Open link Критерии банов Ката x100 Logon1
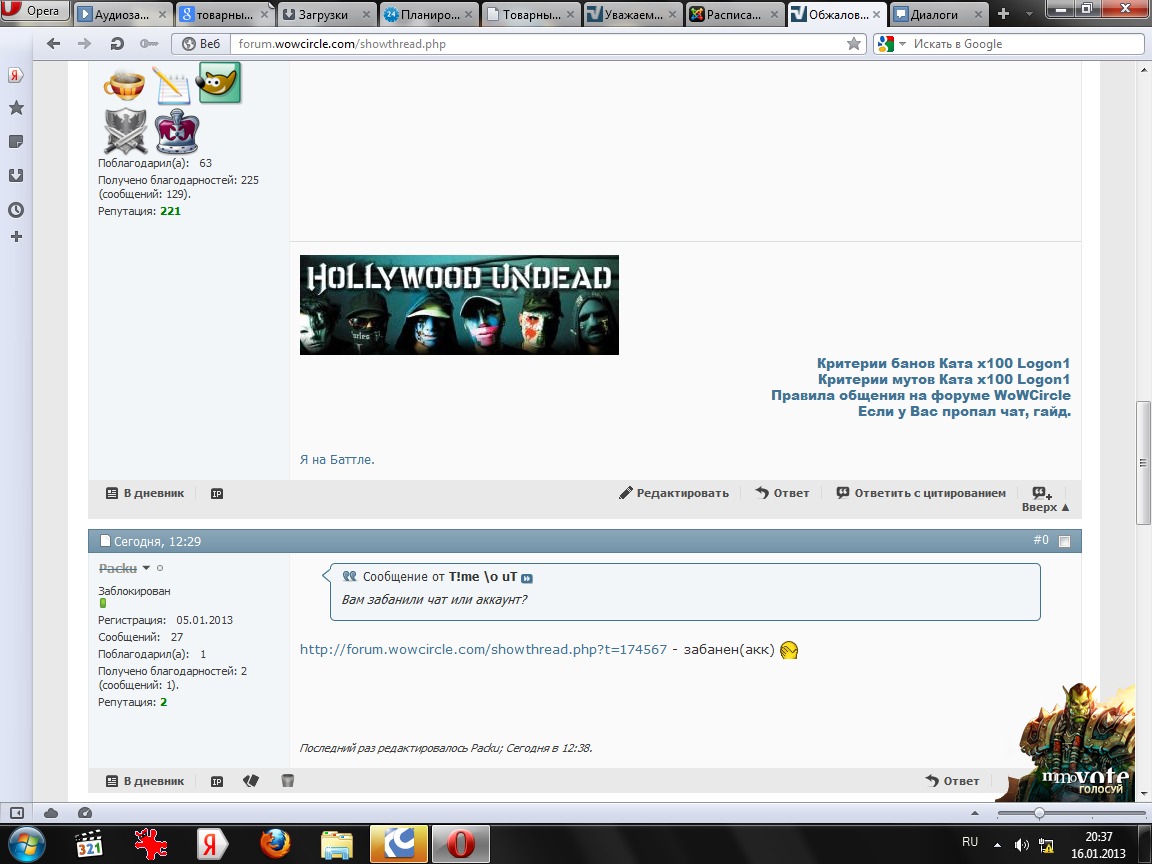Screen dimensions: 1152x864 tap(943, 363)
